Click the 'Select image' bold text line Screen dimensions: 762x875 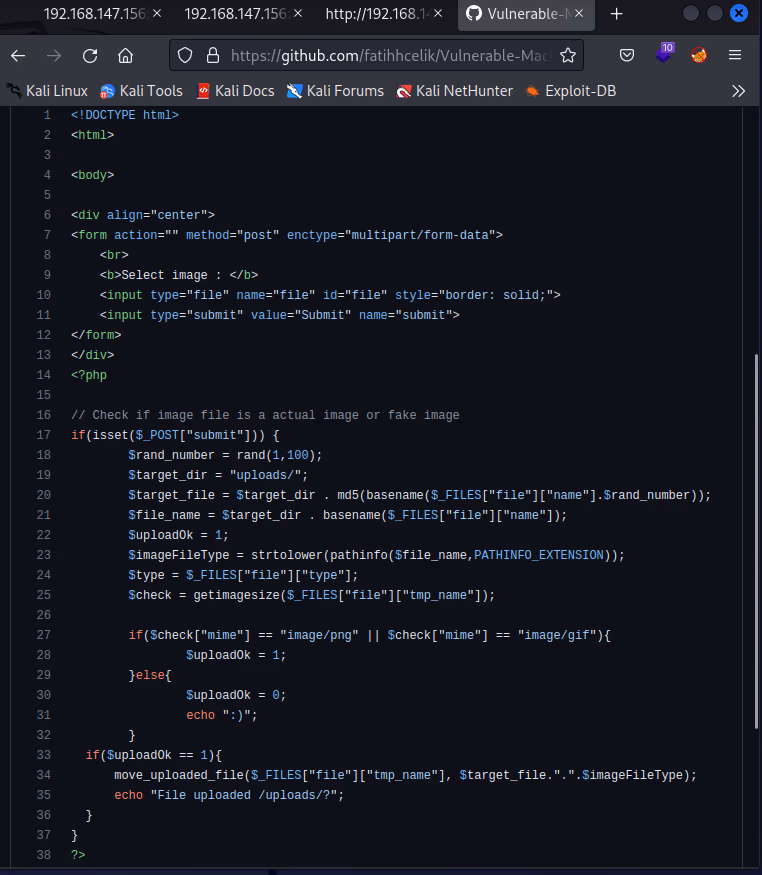[x=179, y=275]
